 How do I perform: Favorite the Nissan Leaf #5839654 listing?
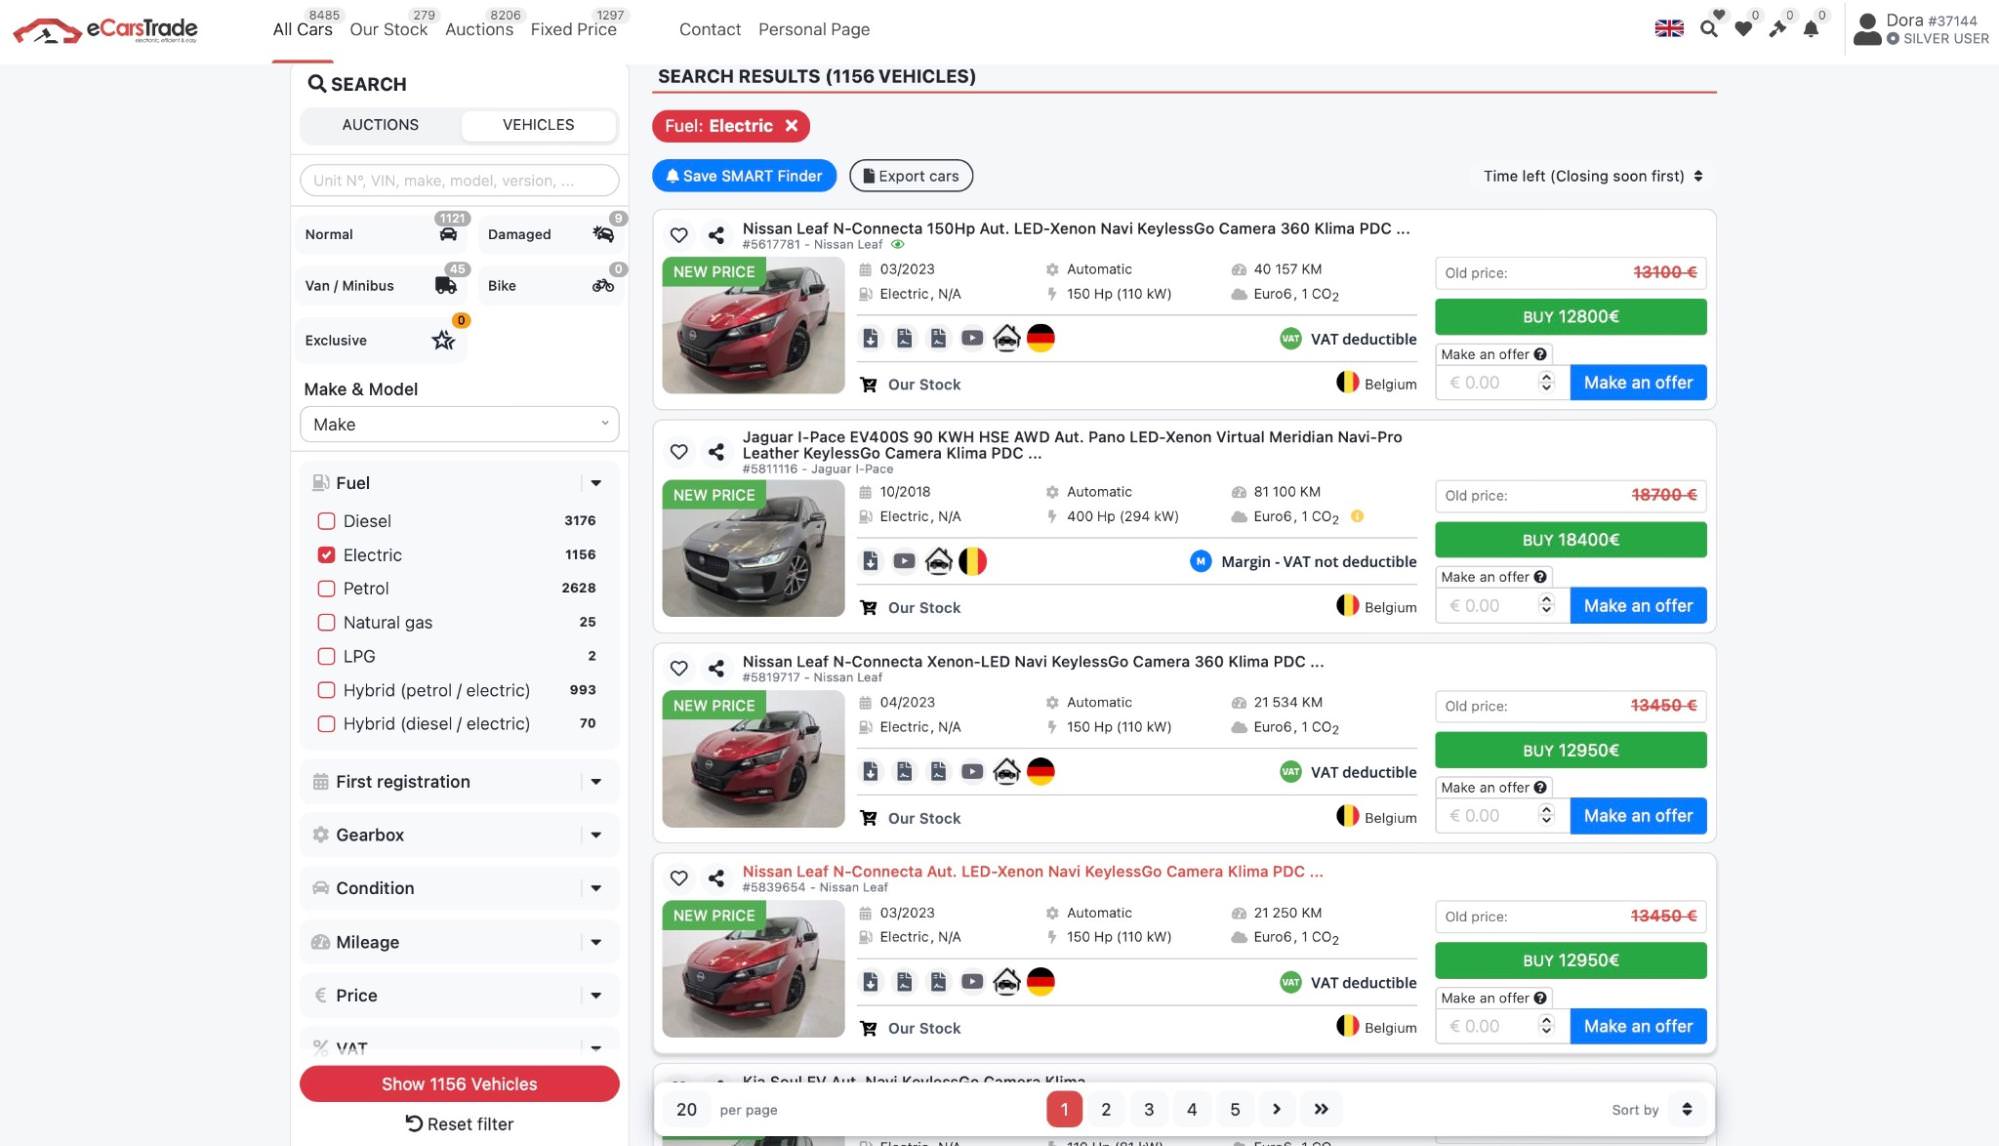[679, 878]
